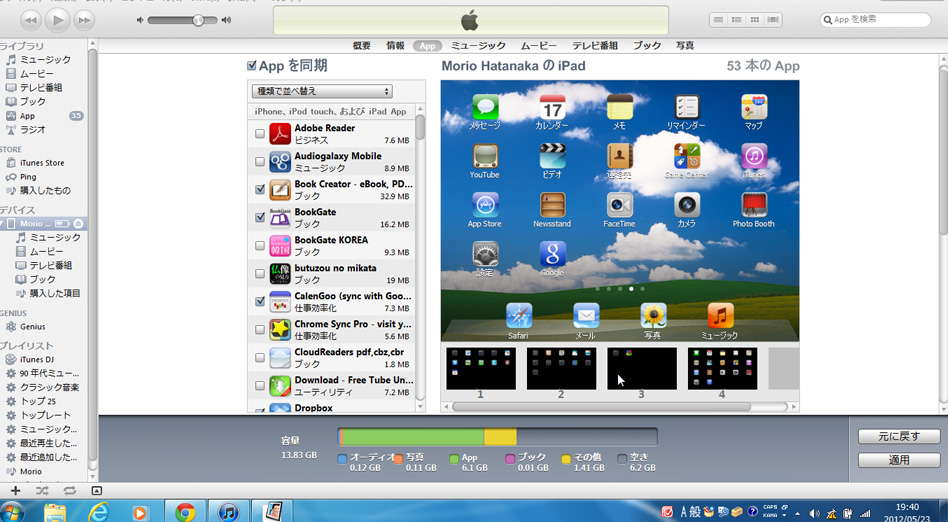This screenshot has width=948, height=522.
Task: Click the Google app icon on iPad preview
Action: [553, 255]
